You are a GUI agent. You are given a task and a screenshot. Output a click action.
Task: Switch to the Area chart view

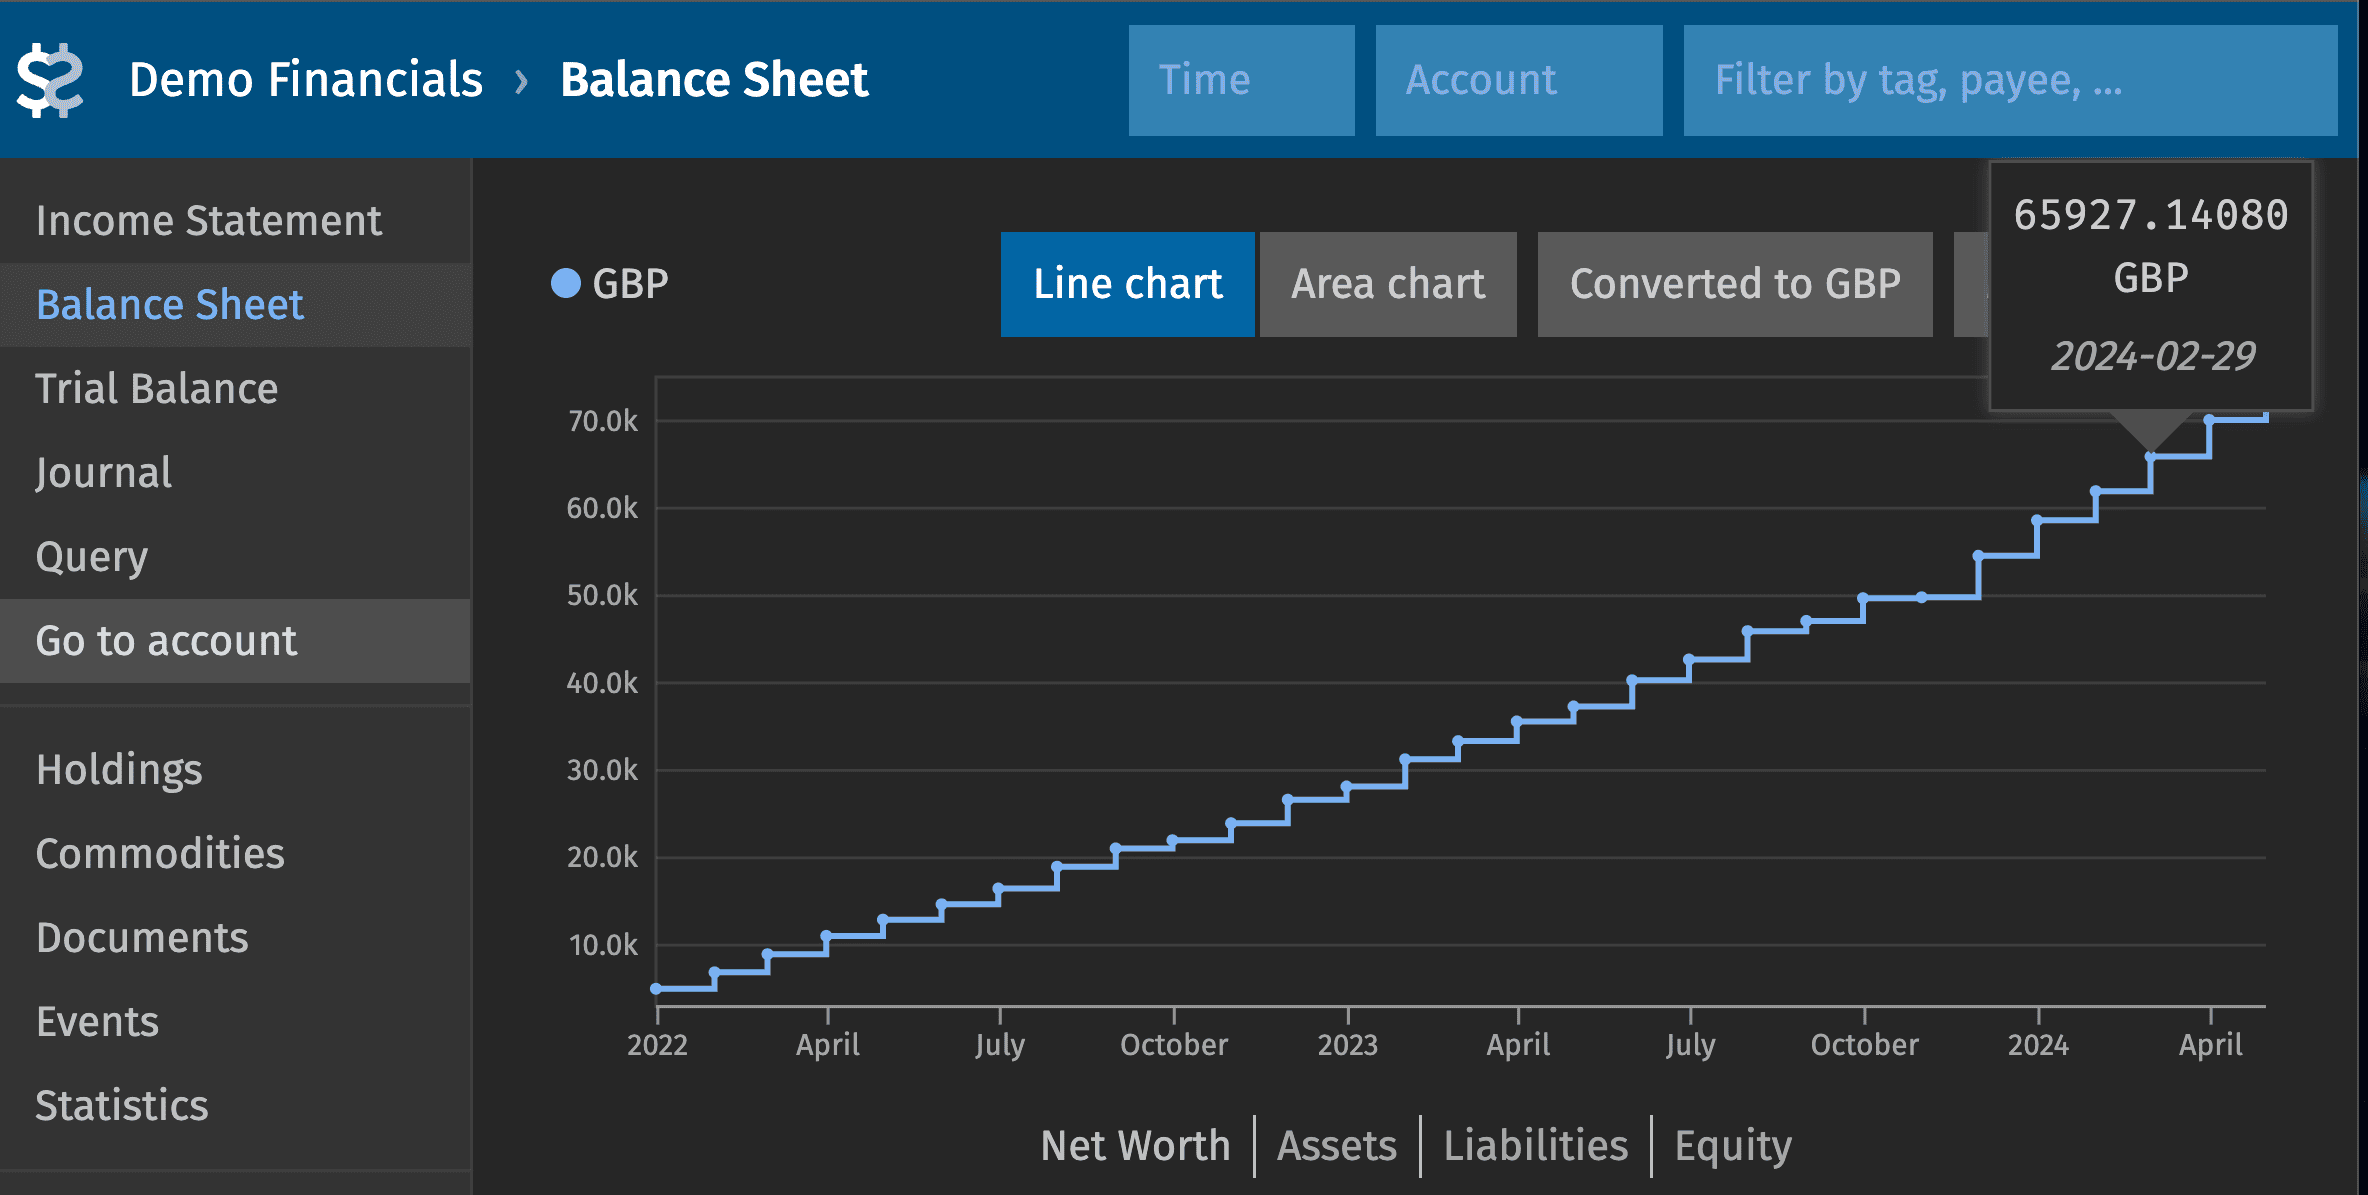(1388, 284)
